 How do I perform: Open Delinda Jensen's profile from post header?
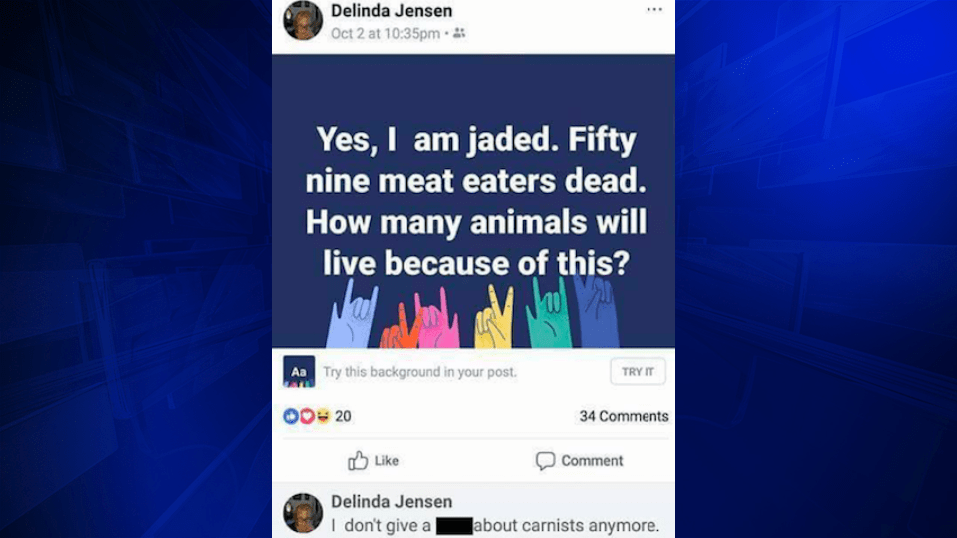coord(391,11)
